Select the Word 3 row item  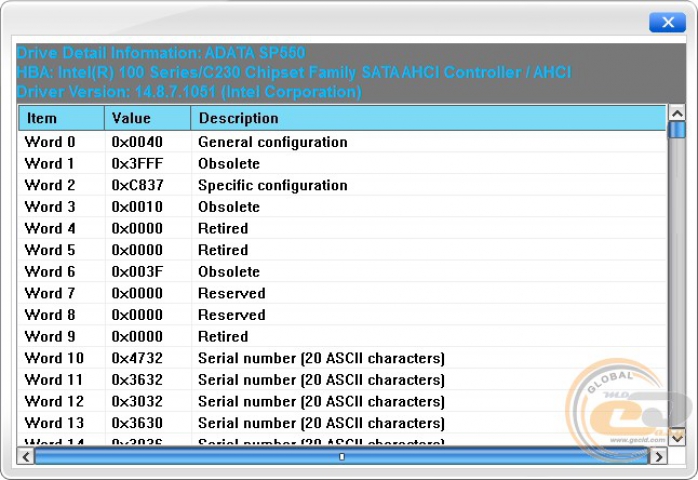tap(50, 207)
